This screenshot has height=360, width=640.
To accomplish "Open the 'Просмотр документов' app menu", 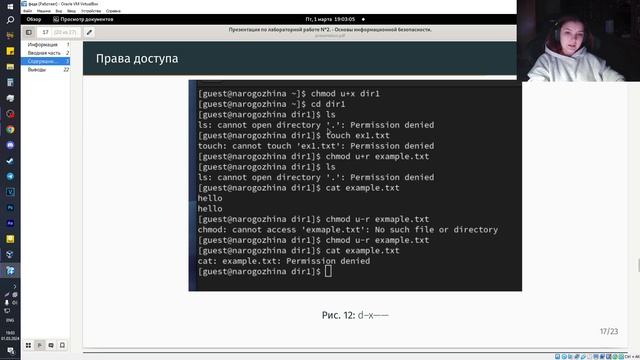I will [x=83, y=19].
